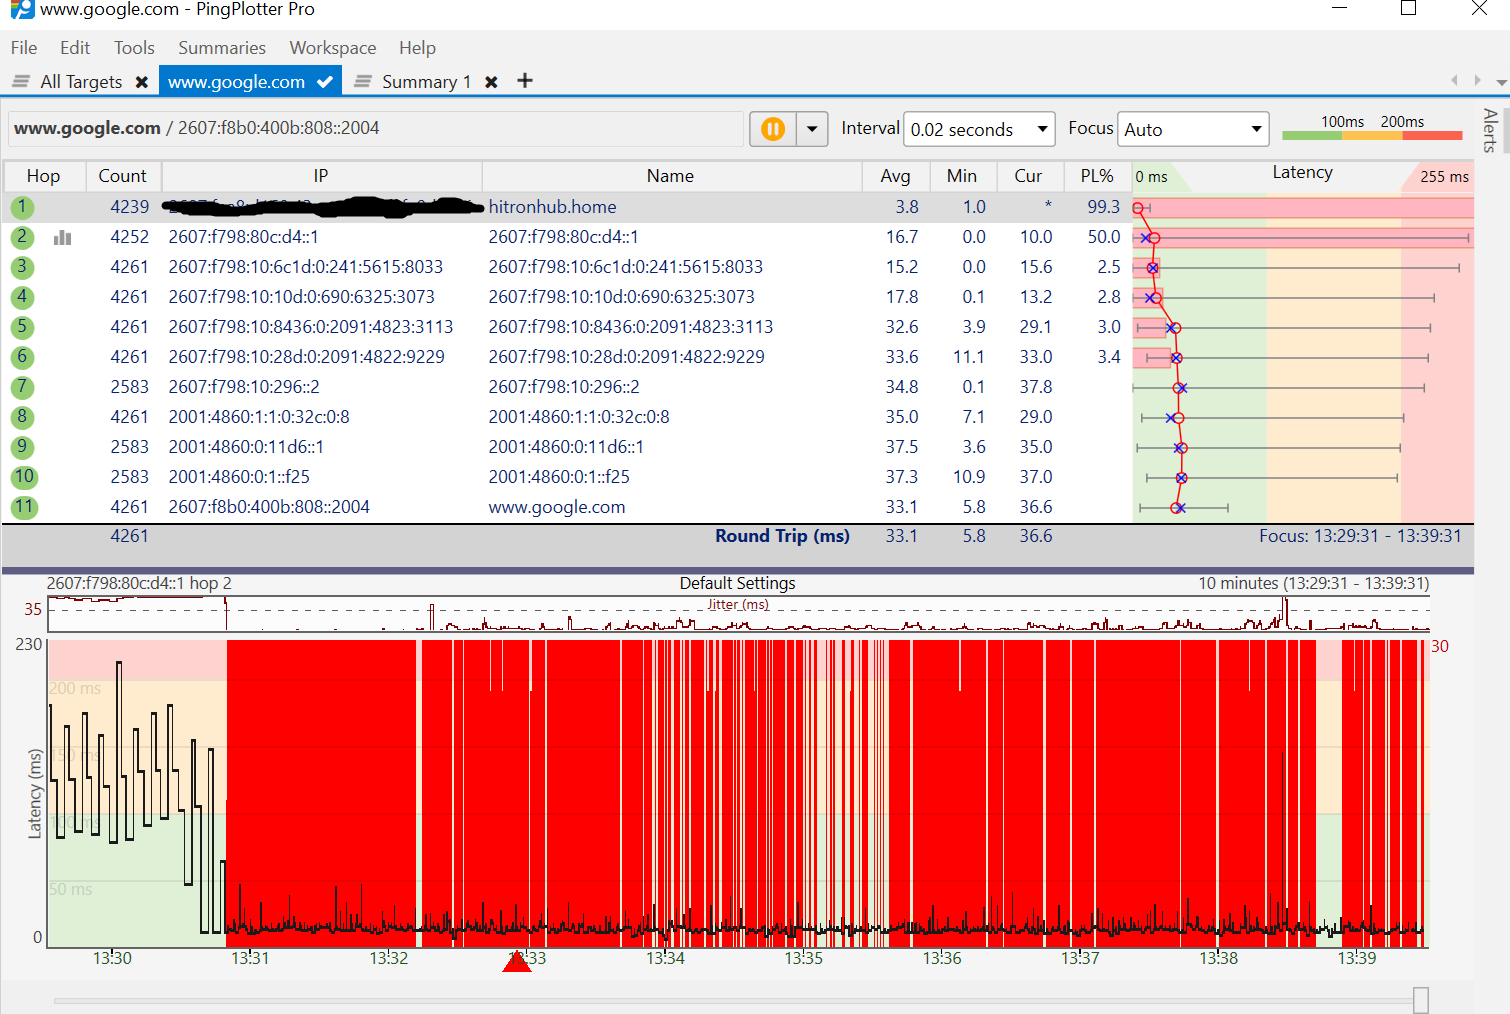Switch to the Summary 1 tab

coord(426,82)
